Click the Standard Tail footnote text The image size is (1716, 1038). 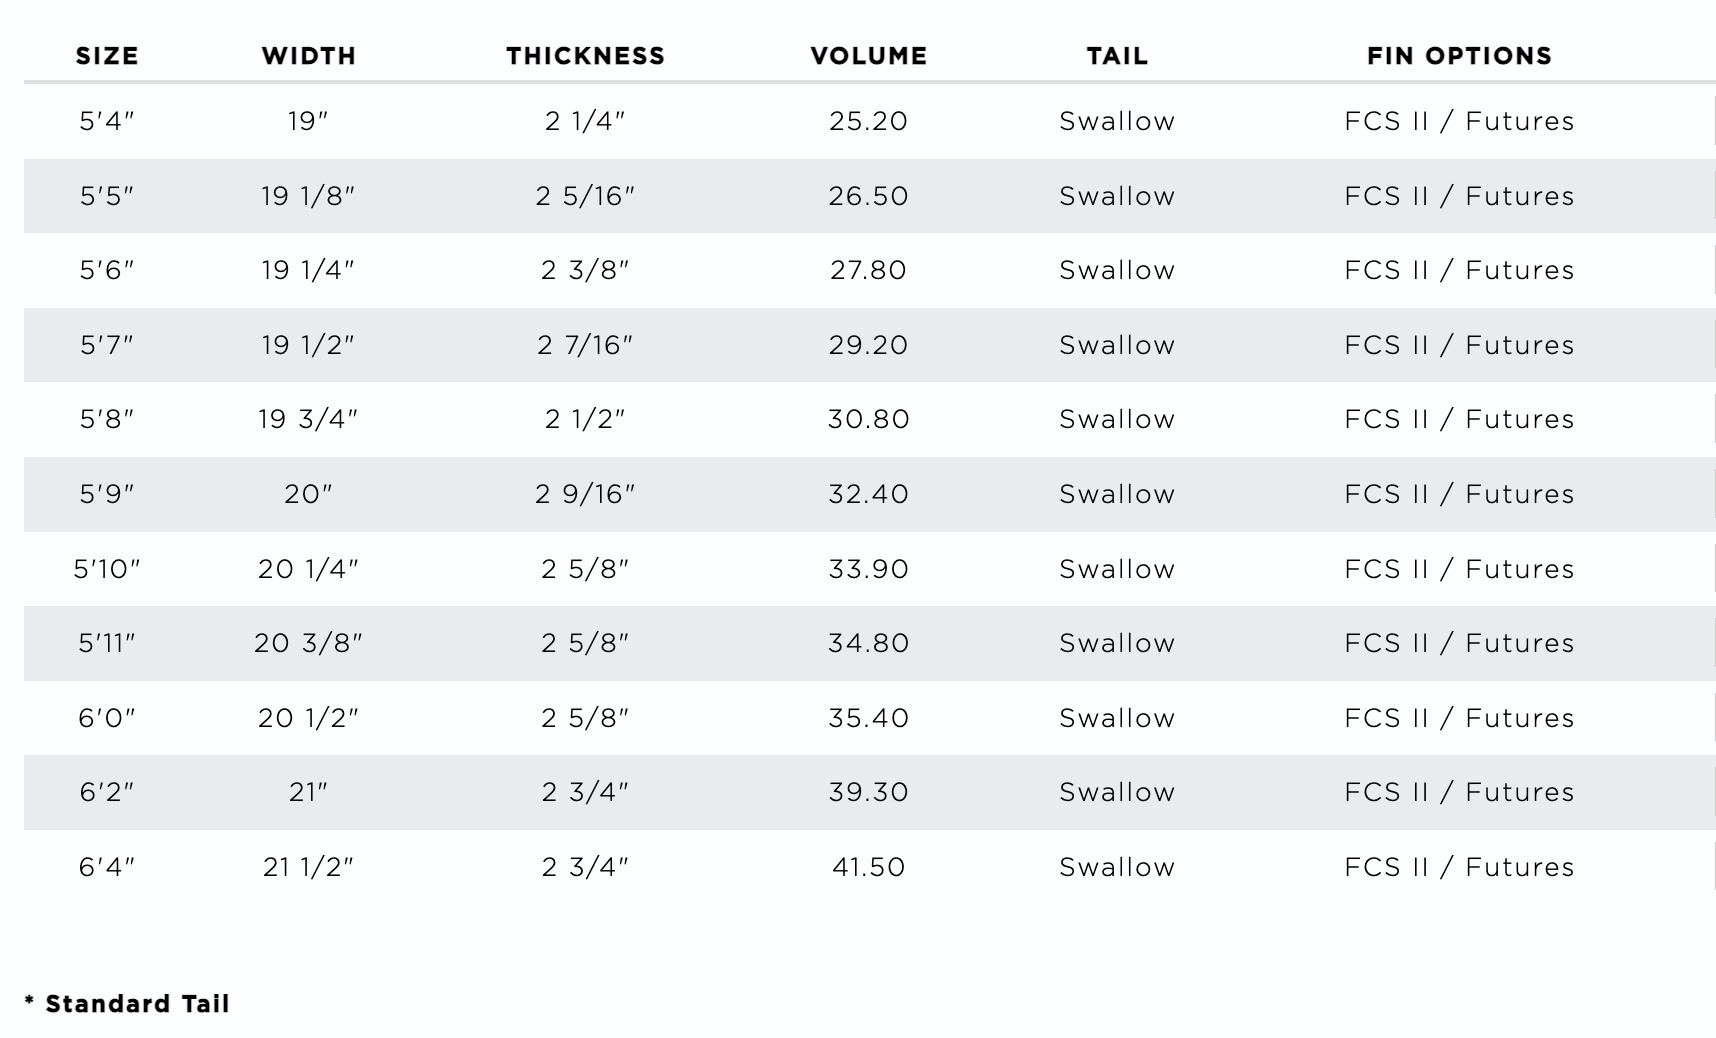click(137, 1004)
